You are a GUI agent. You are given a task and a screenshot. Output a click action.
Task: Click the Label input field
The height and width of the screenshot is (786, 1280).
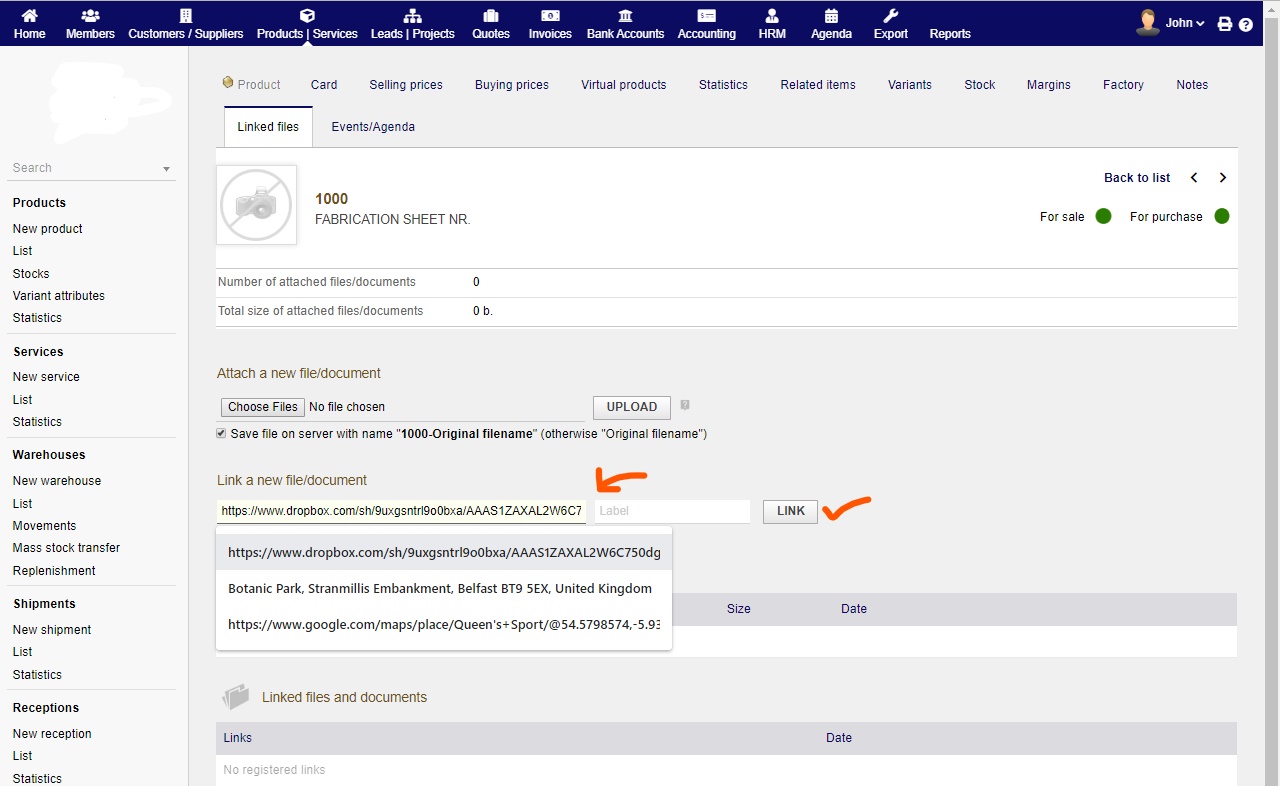pos(672,511)
